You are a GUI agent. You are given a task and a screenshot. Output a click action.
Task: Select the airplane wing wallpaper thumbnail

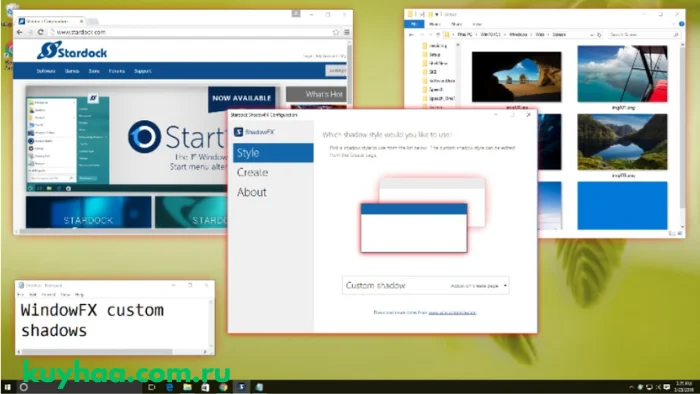tap(622, 74)
